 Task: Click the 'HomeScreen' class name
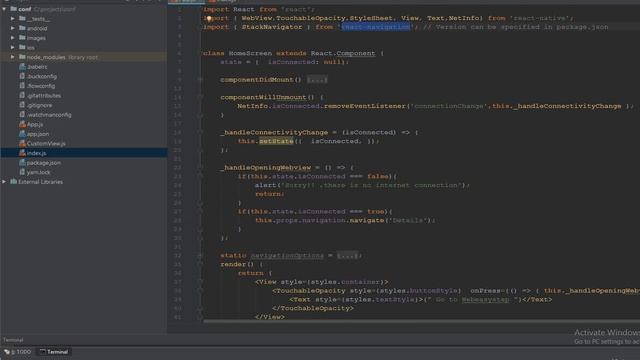click(250, 53)
